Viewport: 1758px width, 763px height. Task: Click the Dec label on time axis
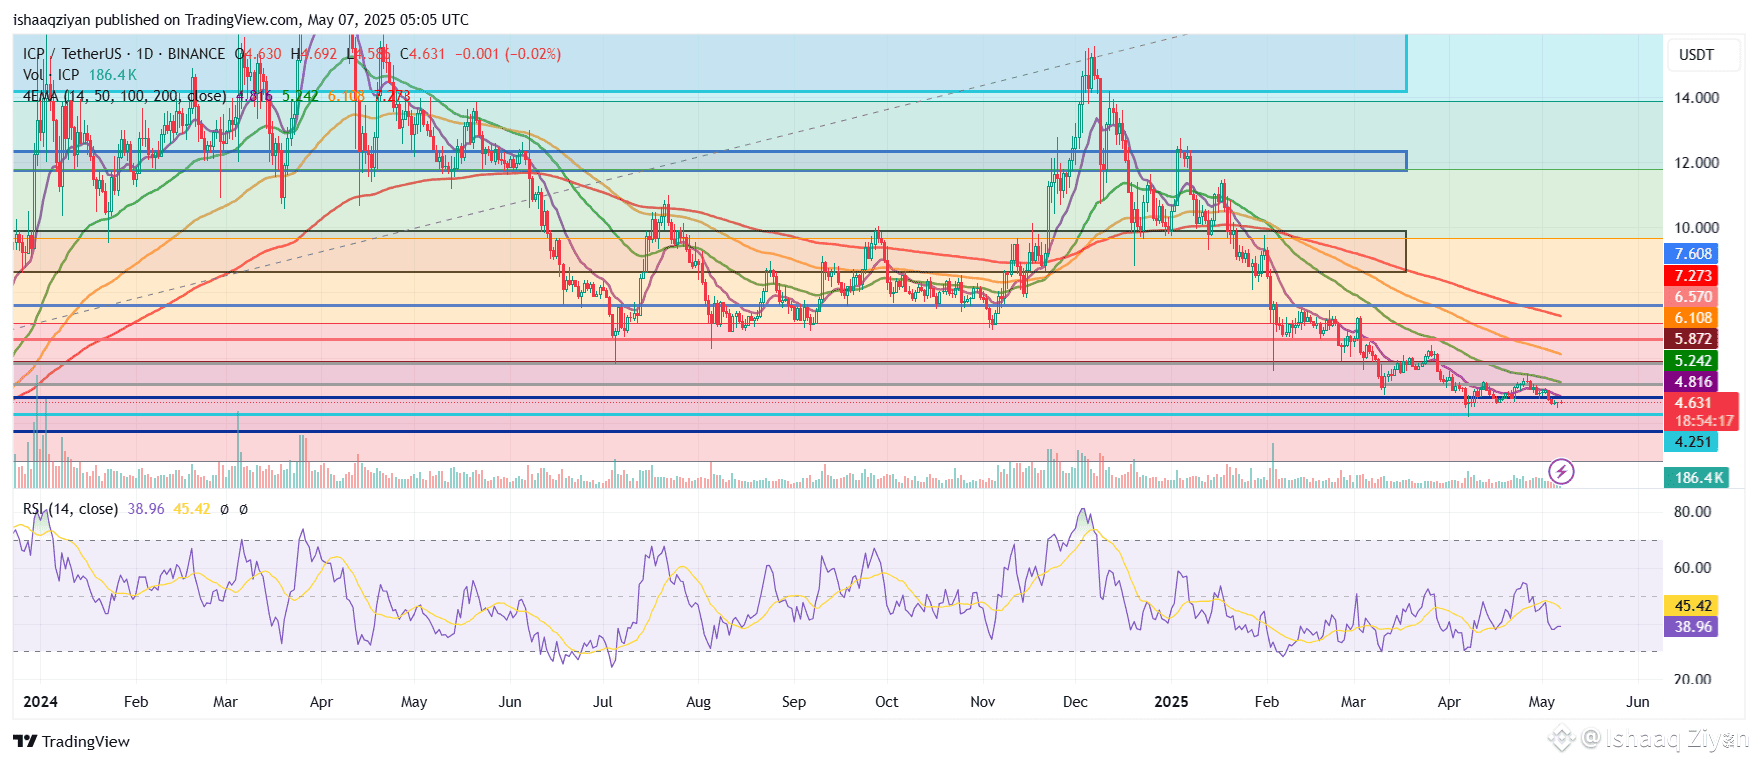click(1075, 702)
